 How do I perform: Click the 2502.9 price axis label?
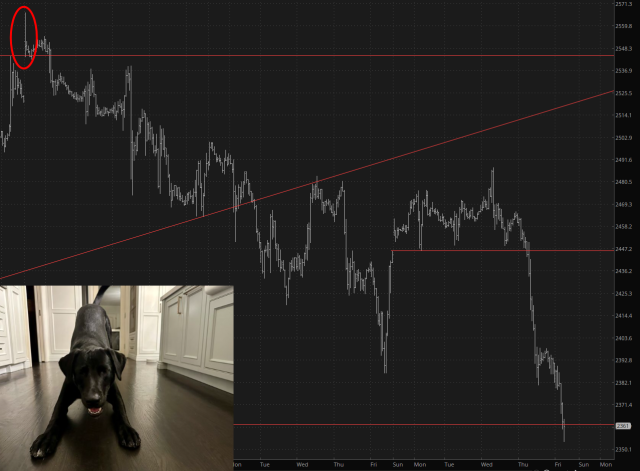(624, 138)
